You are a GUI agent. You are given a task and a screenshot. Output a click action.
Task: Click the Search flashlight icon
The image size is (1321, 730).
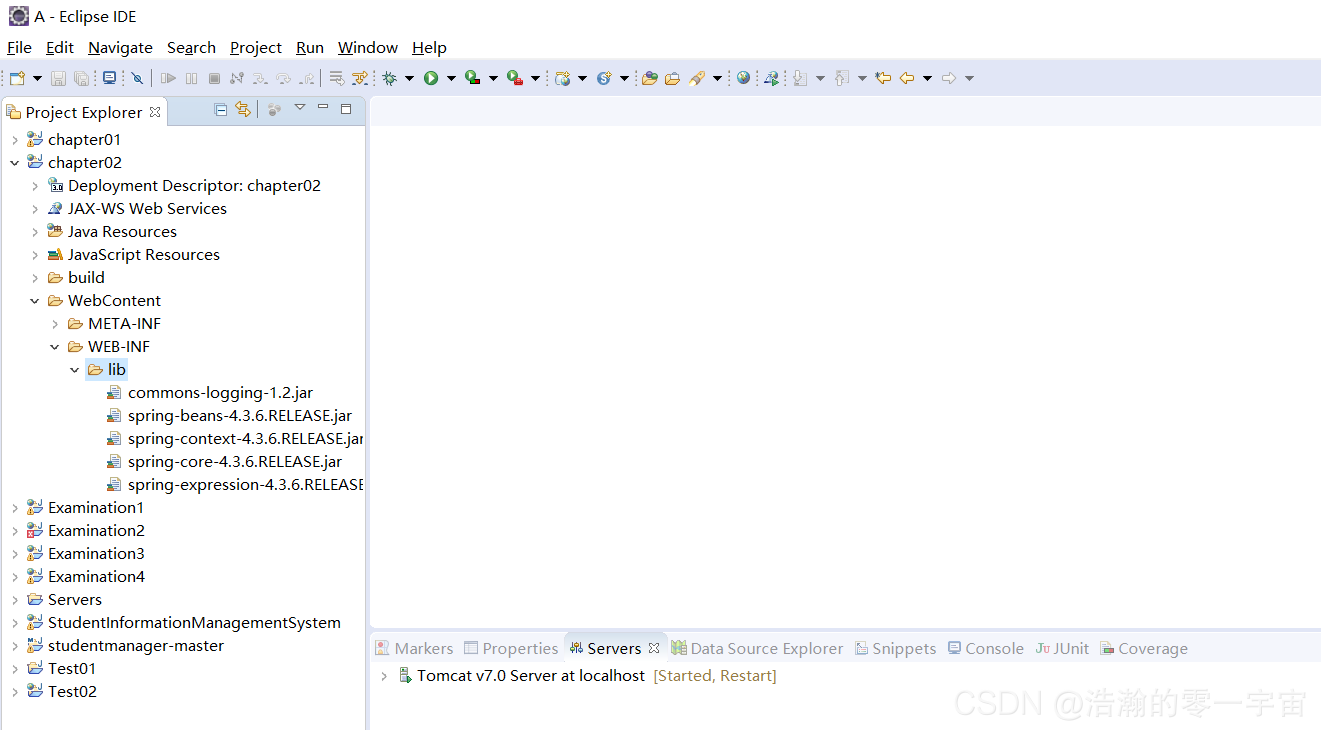point(698,78)
